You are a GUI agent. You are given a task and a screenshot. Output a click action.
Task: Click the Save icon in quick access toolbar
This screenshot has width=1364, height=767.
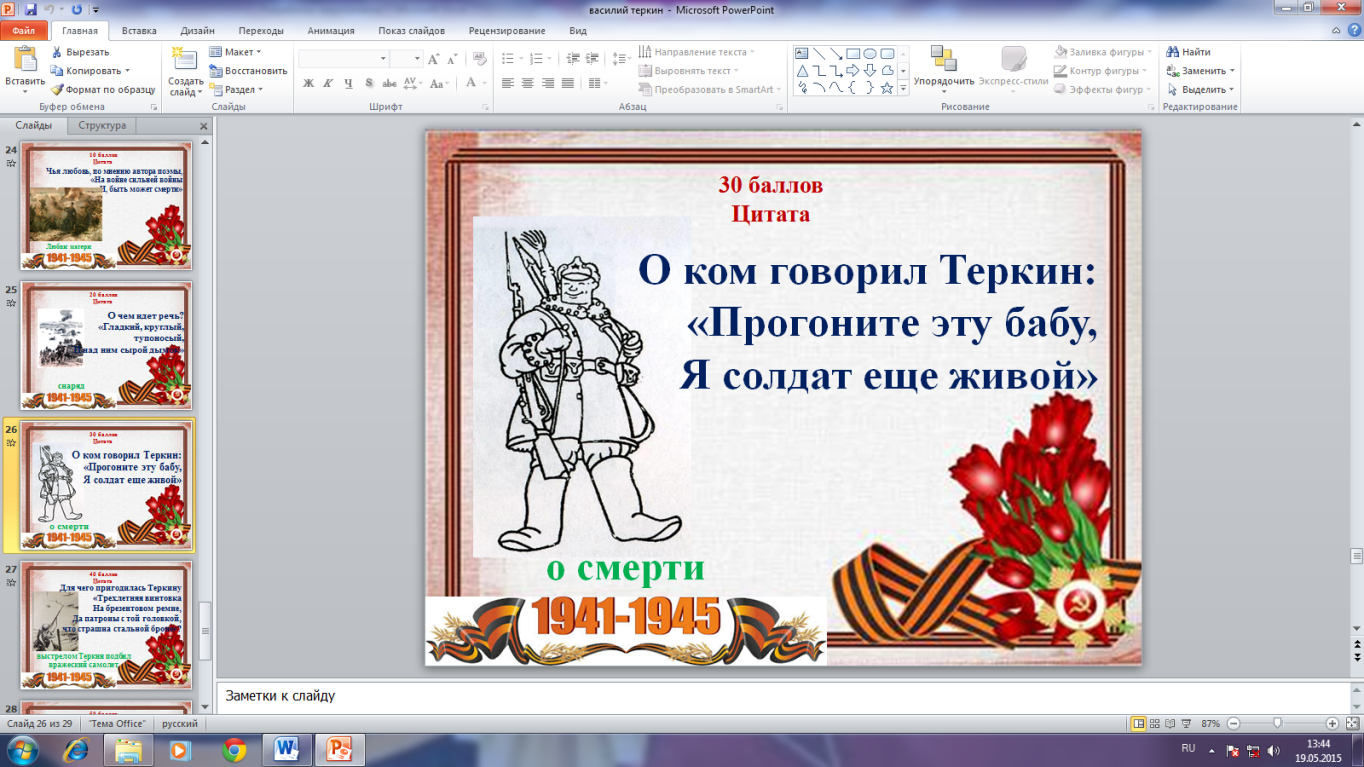[31, 9]
